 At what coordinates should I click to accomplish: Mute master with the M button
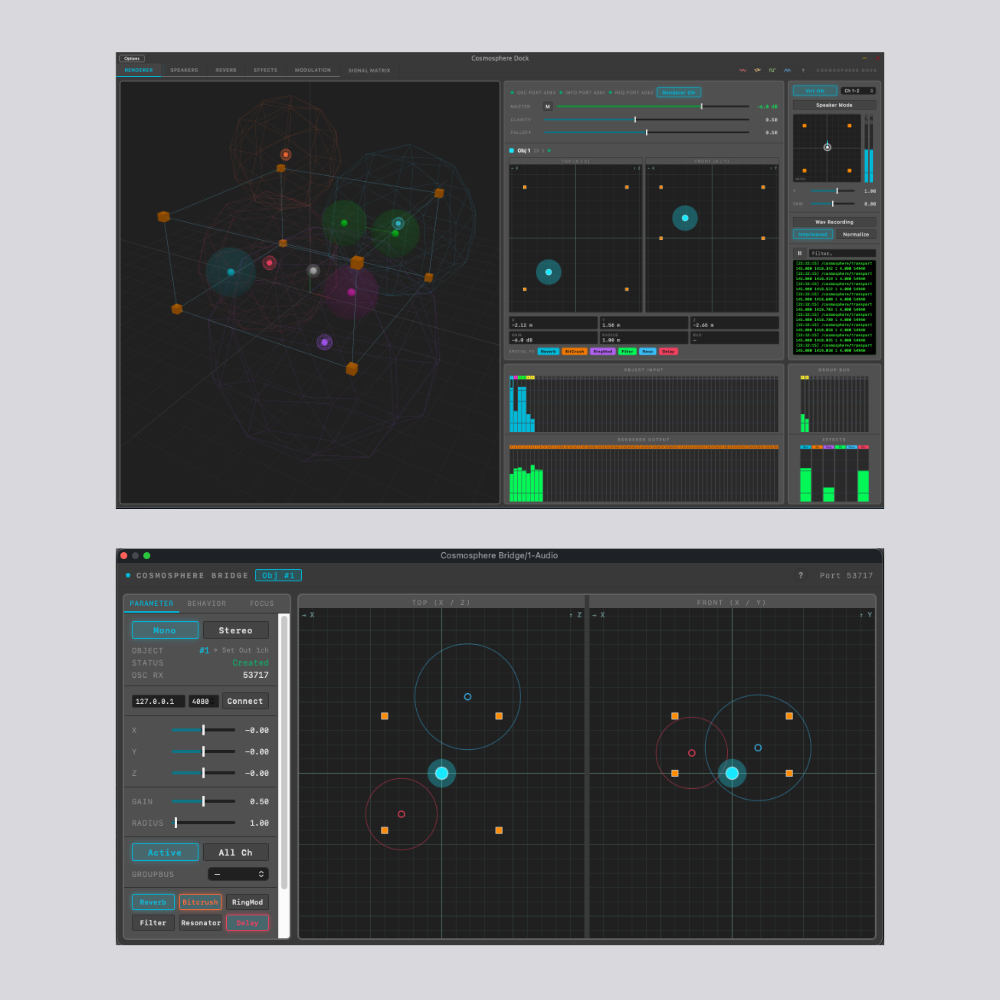(547, 107)
